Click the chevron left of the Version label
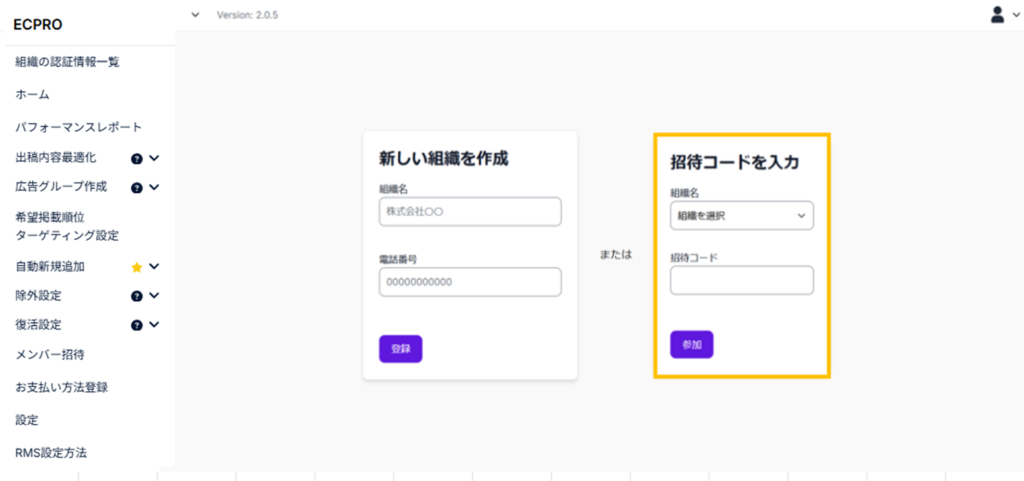 [x=195, y=15]
